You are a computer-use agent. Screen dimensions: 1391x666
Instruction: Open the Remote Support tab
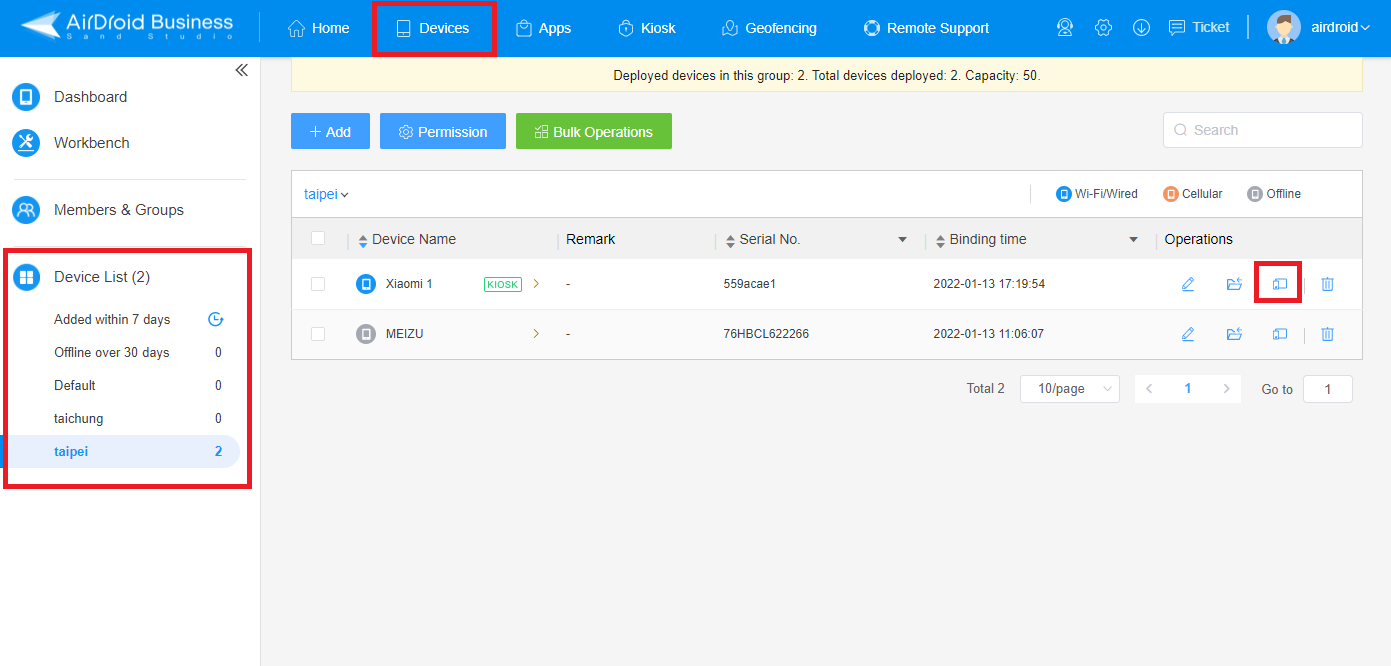click(926, 28)
